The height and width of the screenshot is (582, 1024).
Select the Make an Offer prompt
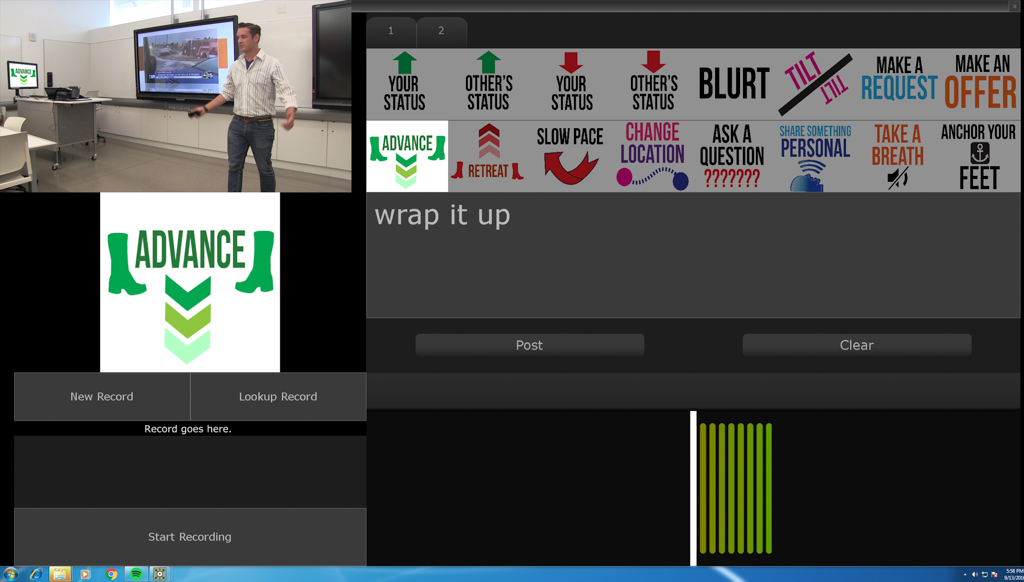click(980, 83)
